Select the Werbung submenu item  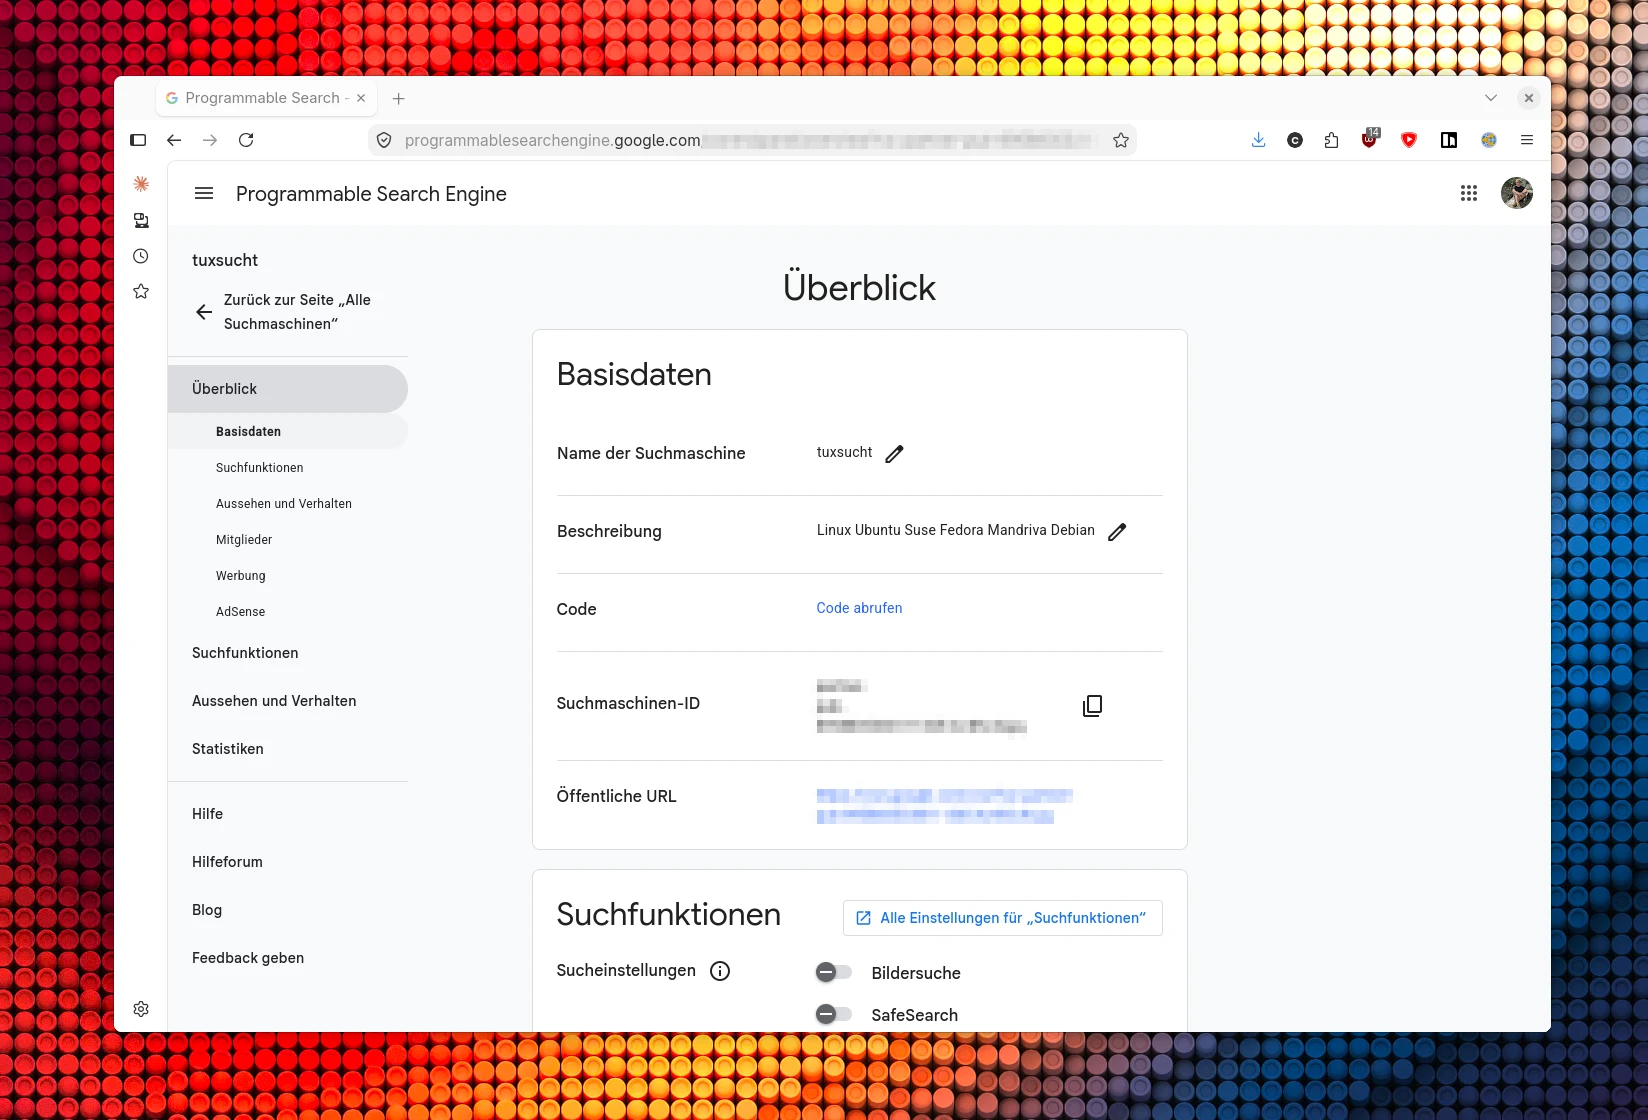(241, 576)
